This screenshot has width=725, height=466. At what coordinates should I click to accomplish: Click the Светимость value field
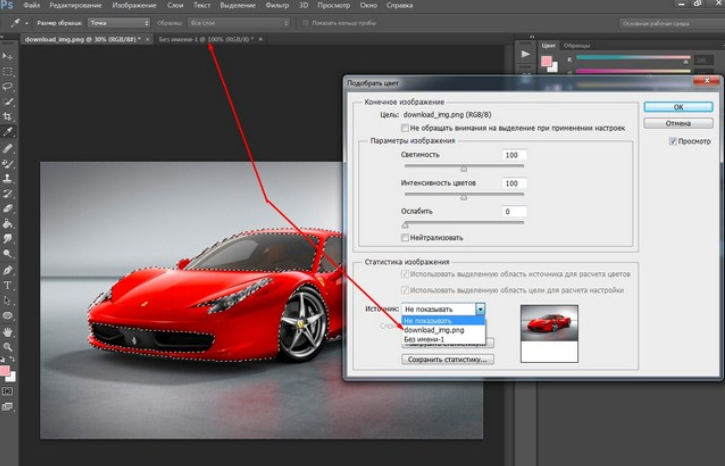tap(514, 155)
